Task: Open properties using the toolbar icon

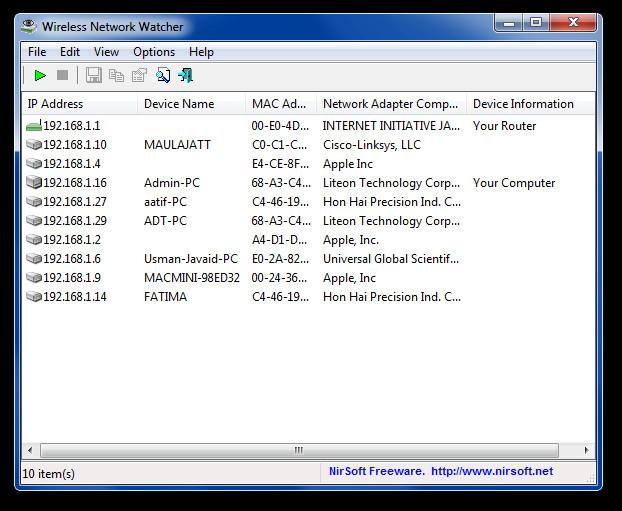Action: [x=139, y=75]
